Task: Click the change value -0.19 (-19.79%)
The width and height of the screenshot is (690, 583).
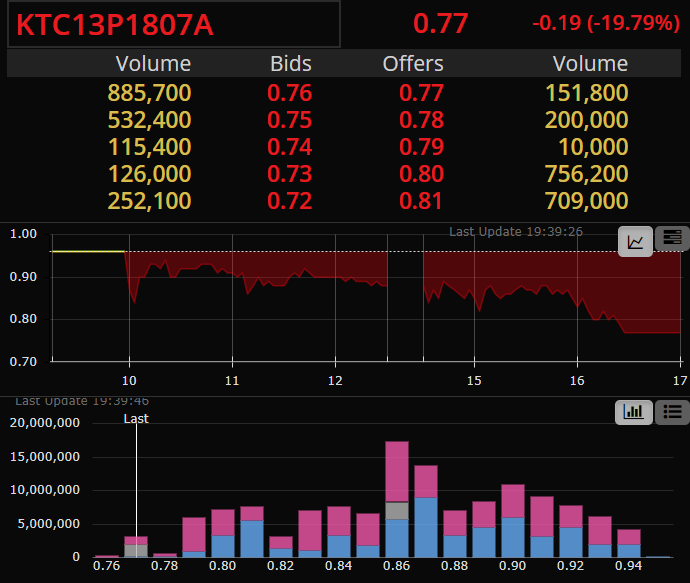Action: (606, 23)
